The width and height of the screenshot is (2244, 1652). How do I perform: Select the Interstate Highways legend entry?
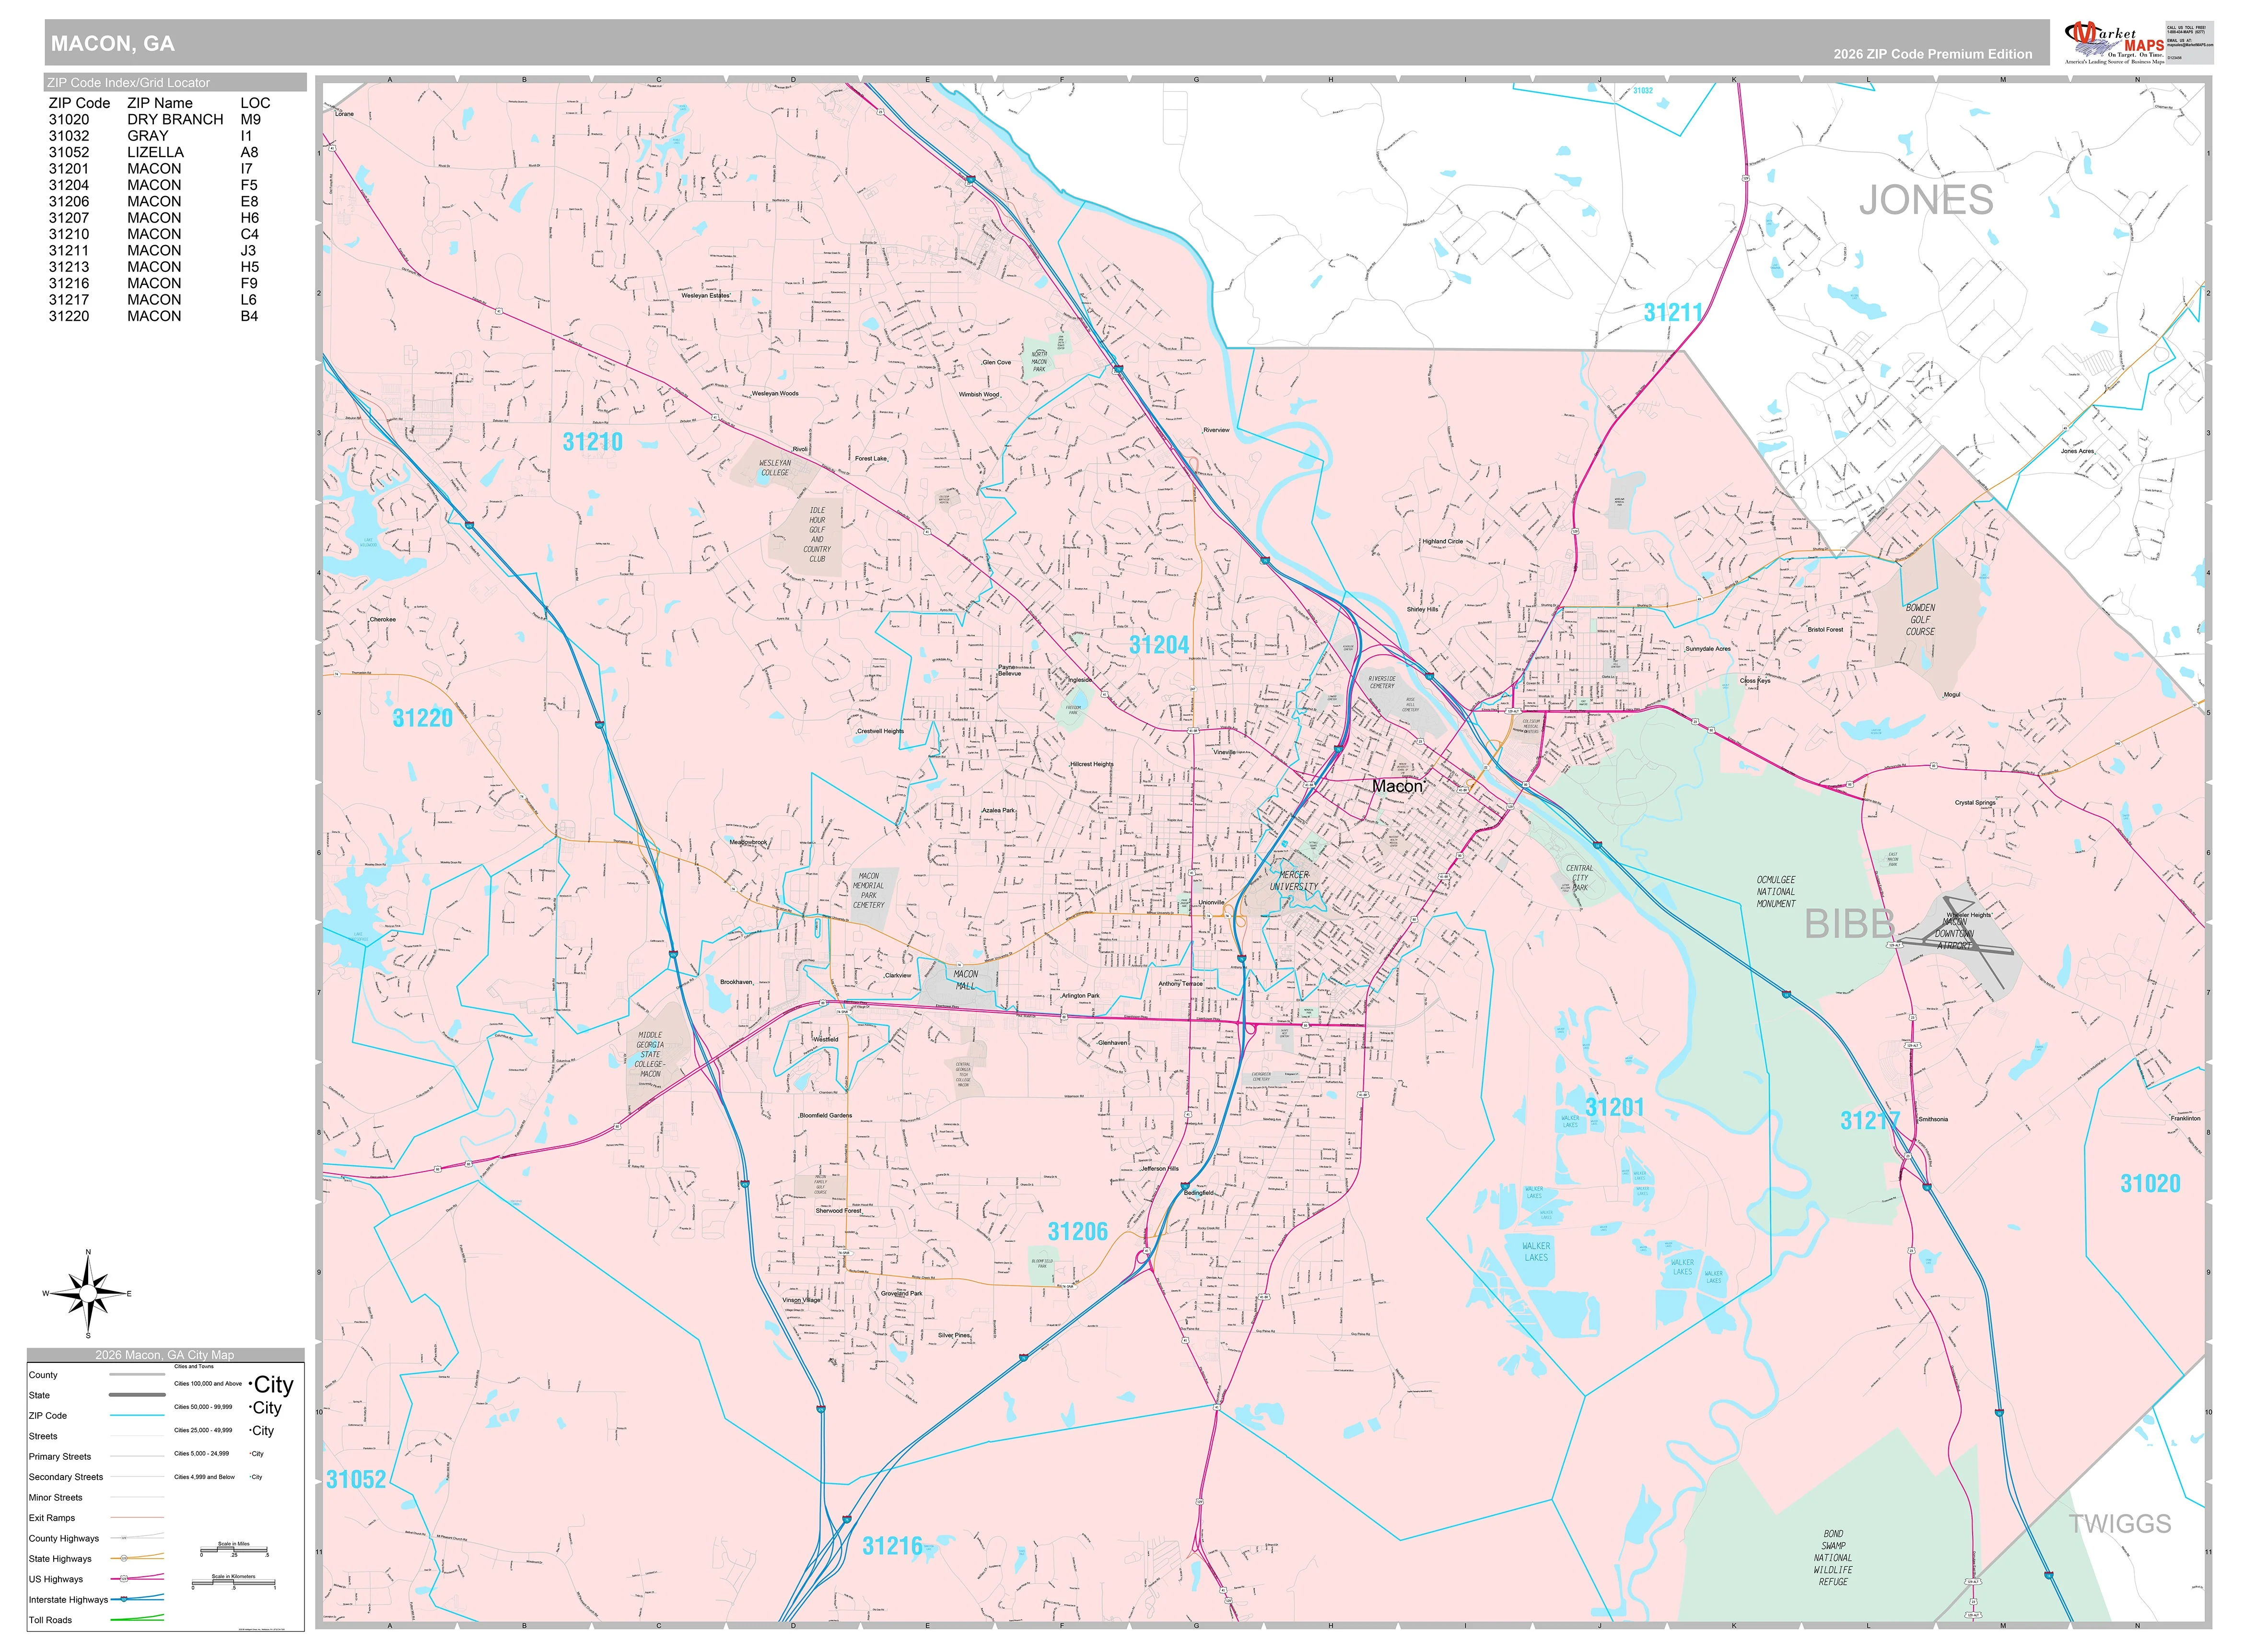tap(97, 1600)
